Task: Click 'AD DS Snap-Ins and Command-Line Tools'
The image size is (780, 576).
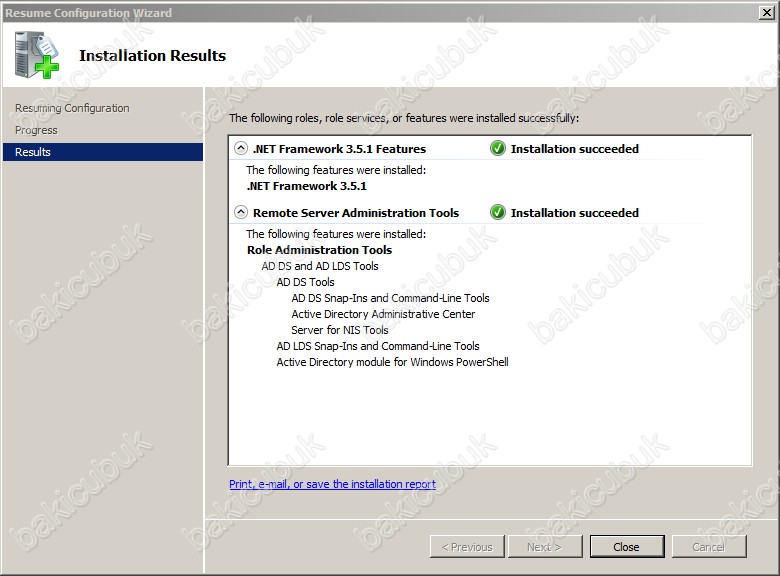Action: pyautogui.click(x=390, y=298)
